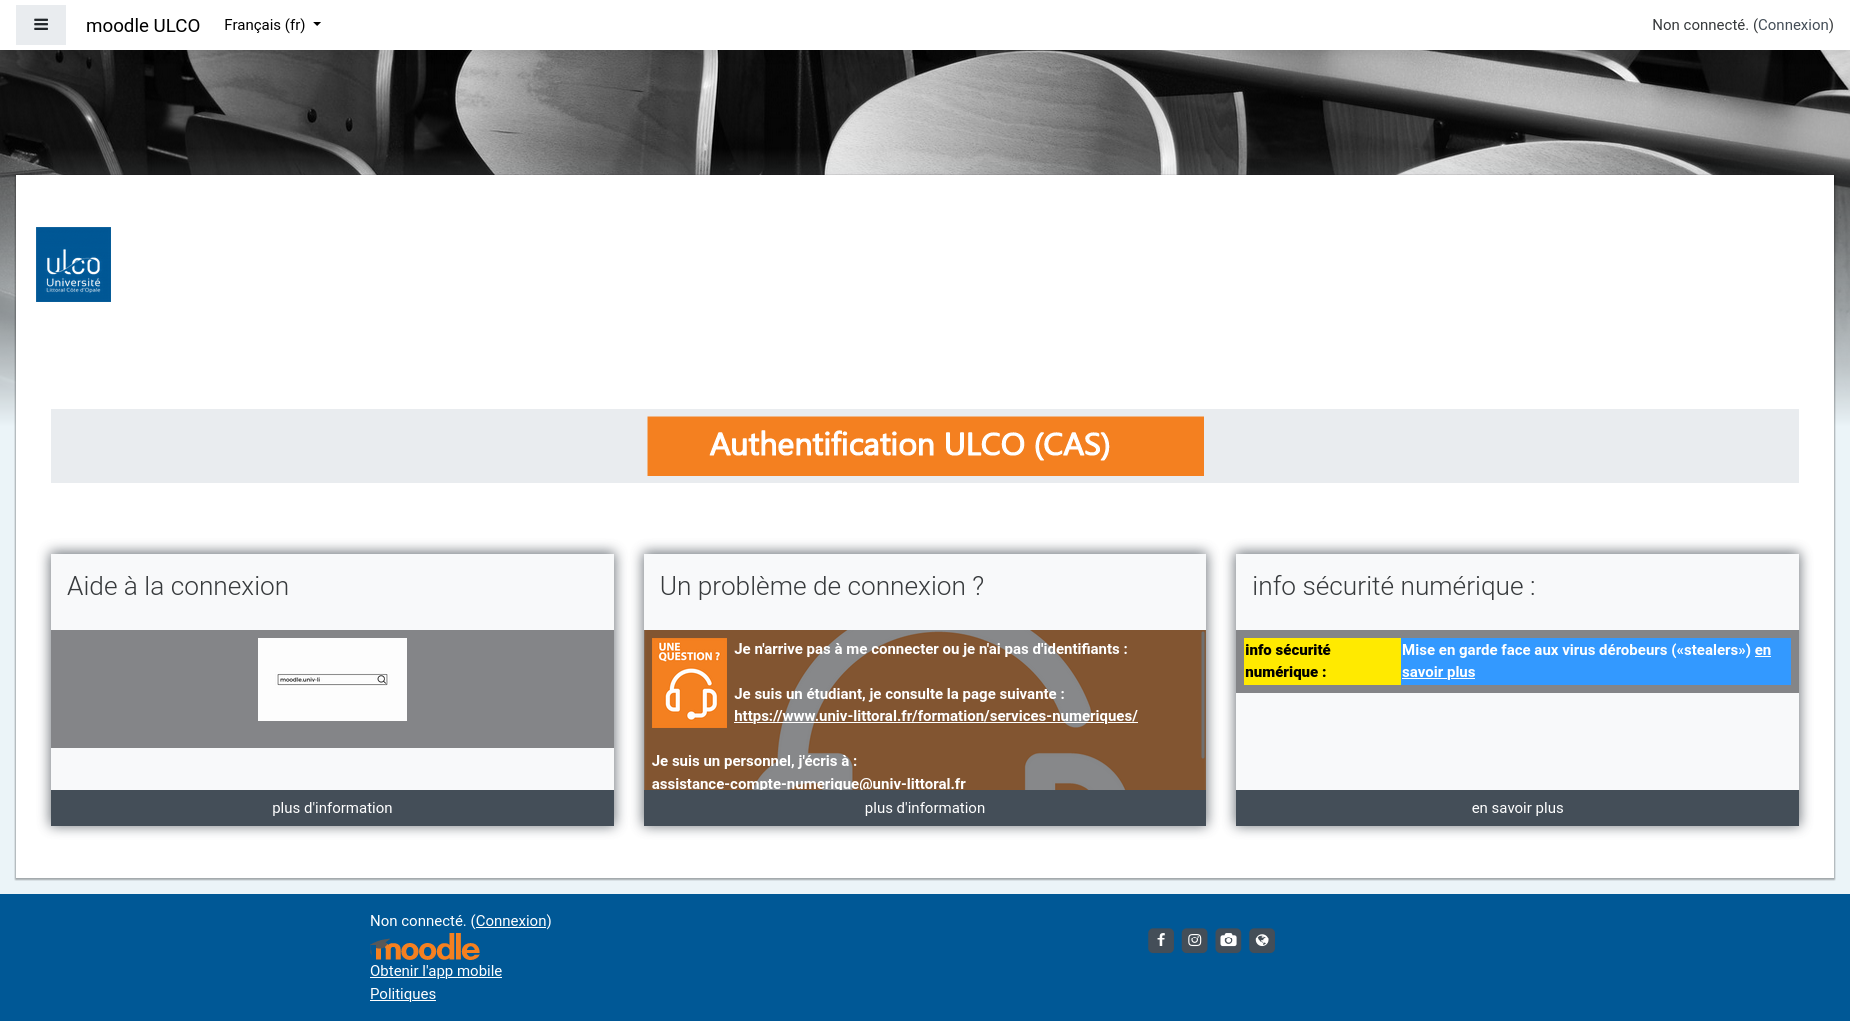This screenshot has height=1022, width=1850.
Task: Click the globe website icon
Action: click(x=1262, y=940)
